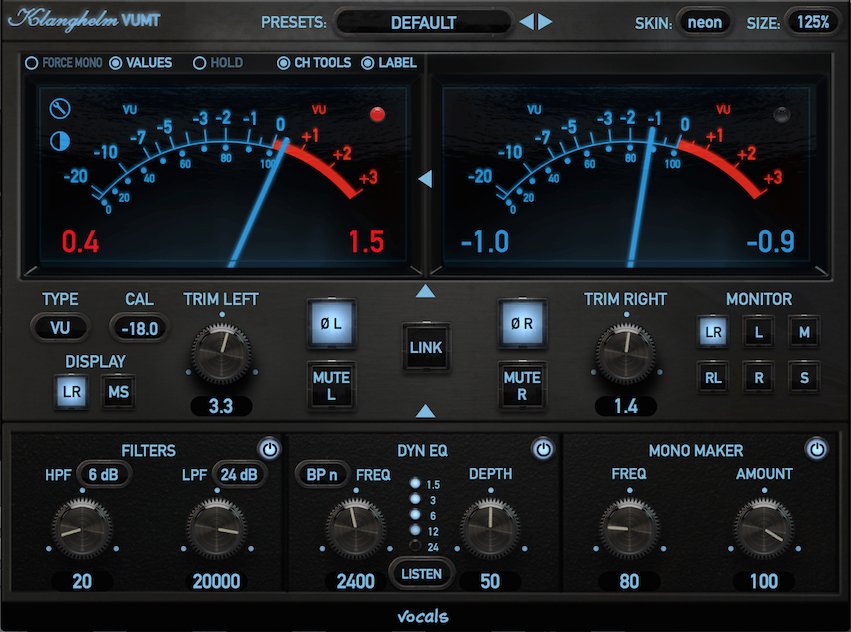Toggle the Label option
The height and width of the screenshot is (632, 851).
click(x=389, y=63)
